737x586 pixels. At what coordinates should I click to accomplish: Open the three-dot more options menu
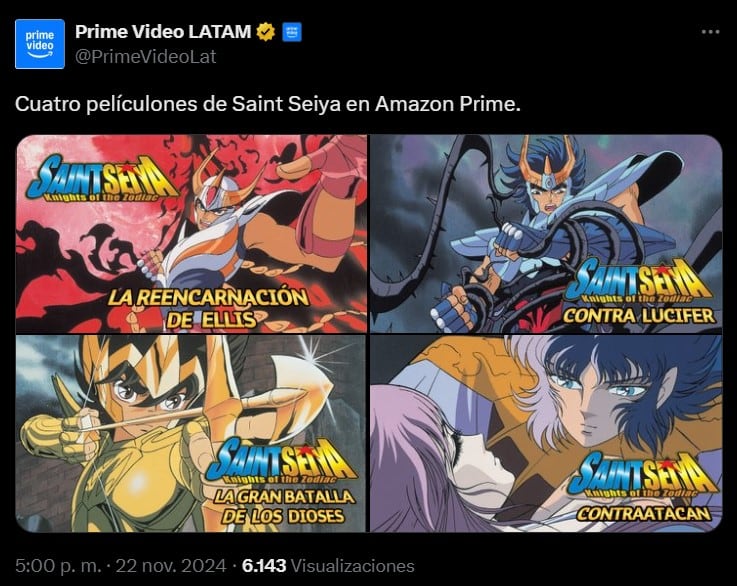coord(710,32)
